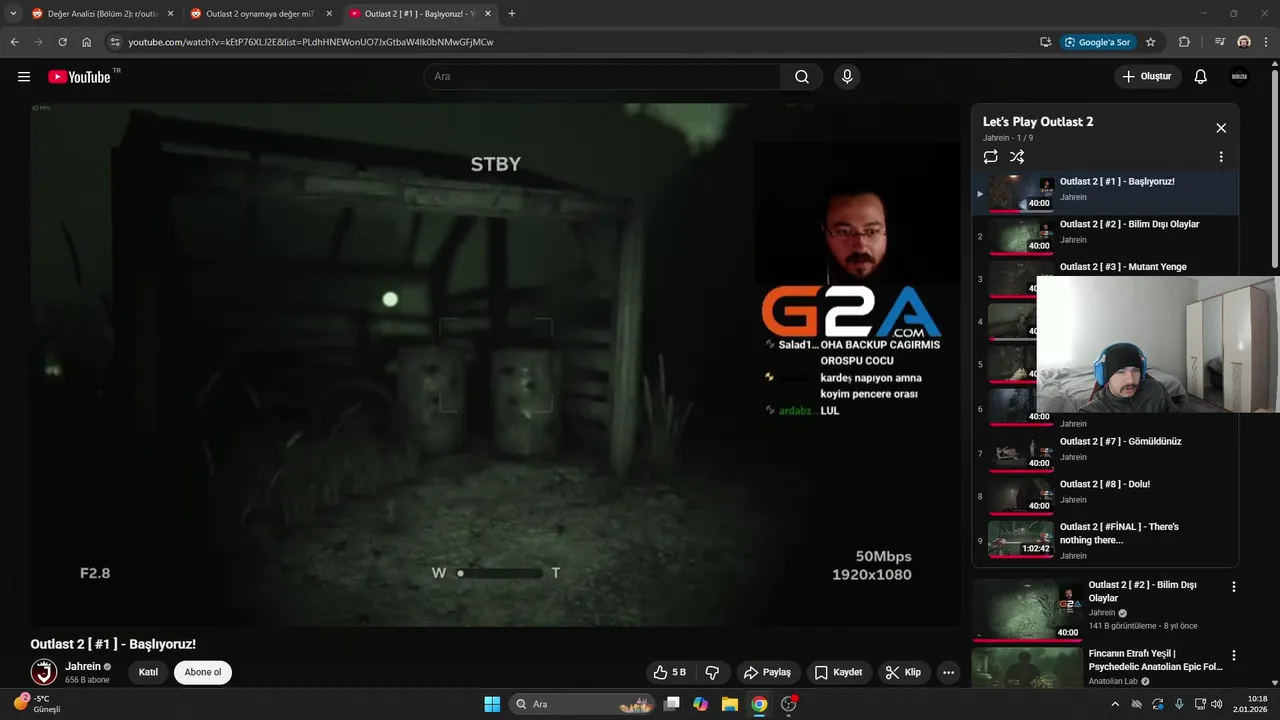Switch to the Değer Analizi (Bölüm 2) tab

coord(103,14)
